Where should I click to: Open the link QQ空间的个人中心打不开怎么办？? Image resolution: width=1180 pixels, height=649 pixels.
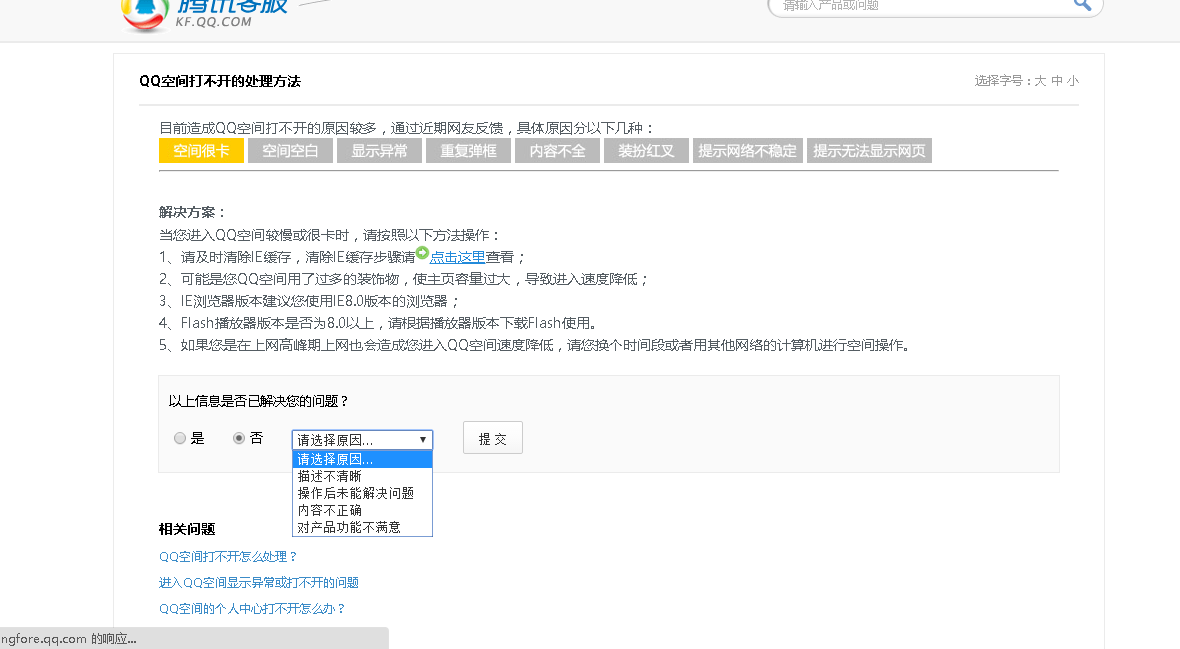tap(252, 608)
